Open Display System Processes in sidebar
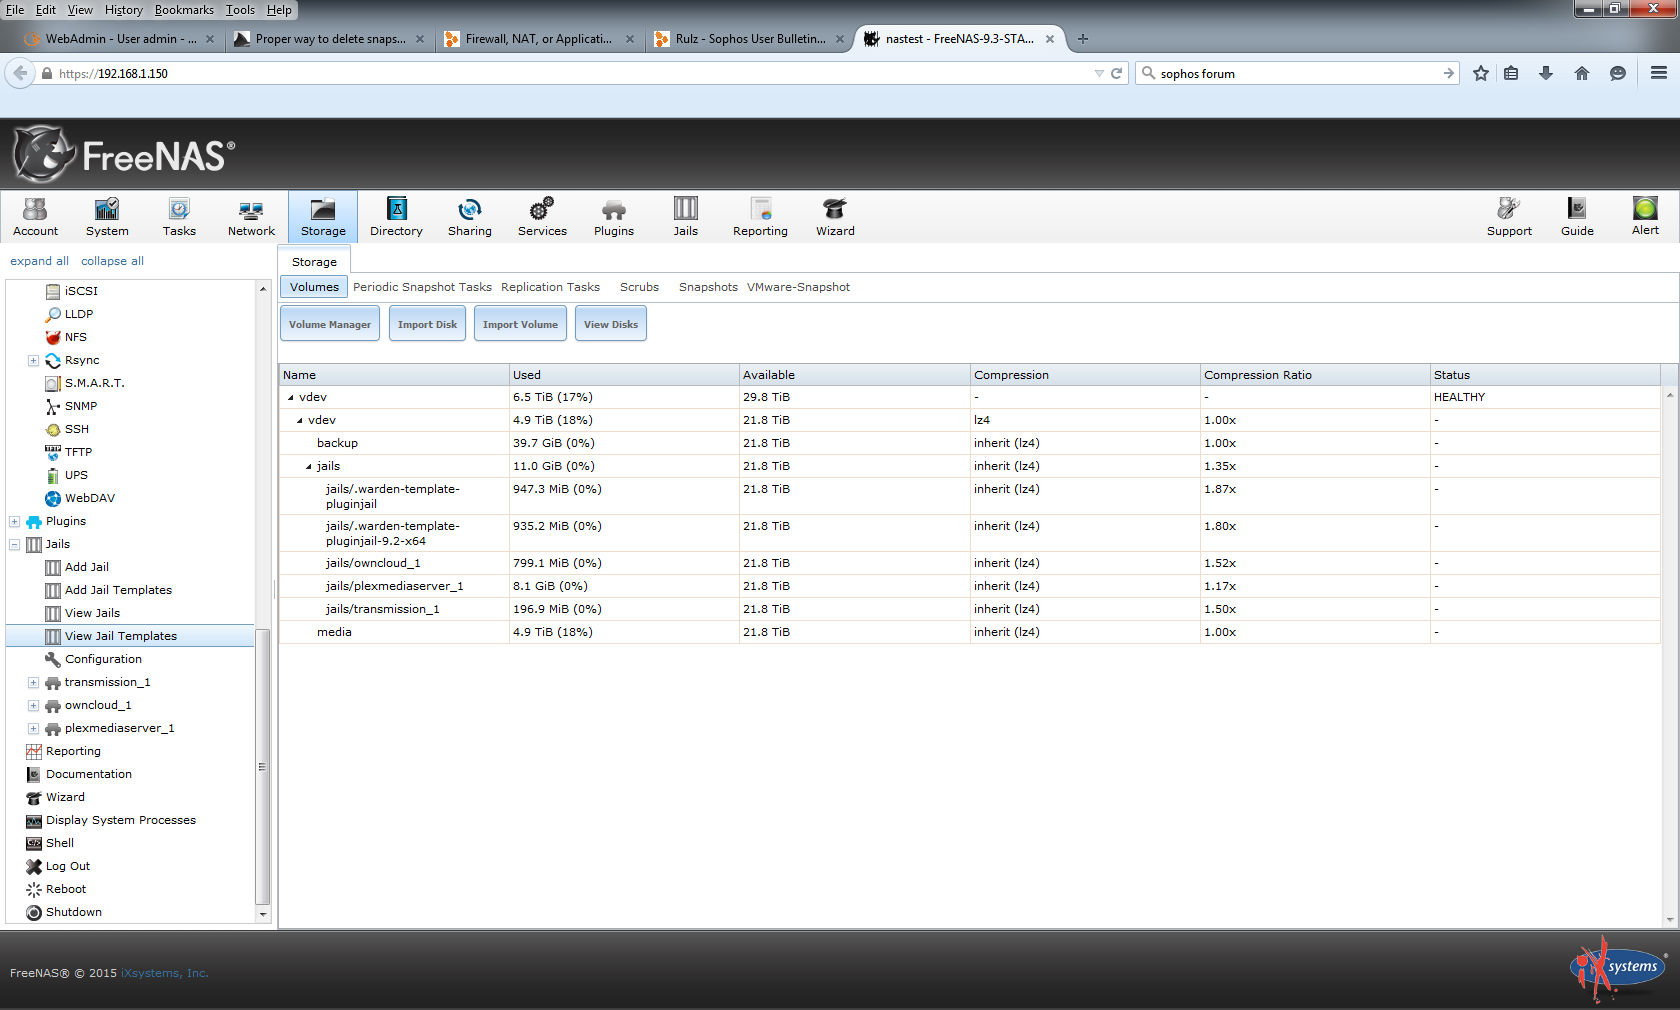Viewport: 1680px width, 1010px height. (120, 820)
